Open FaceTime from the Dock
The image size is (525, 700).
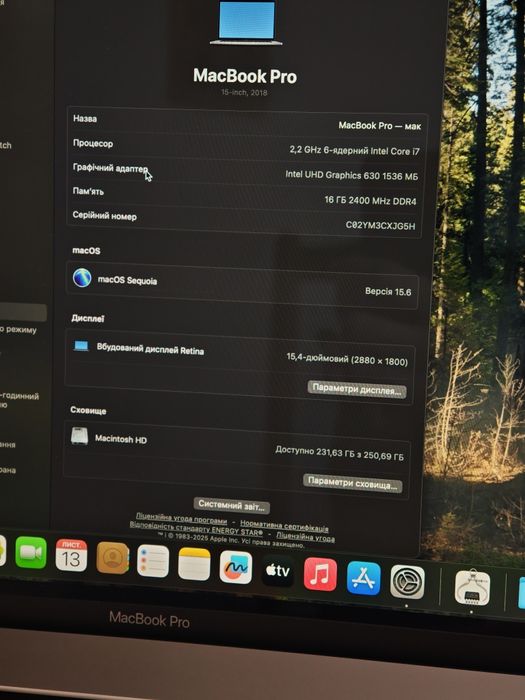click(31, 553)
